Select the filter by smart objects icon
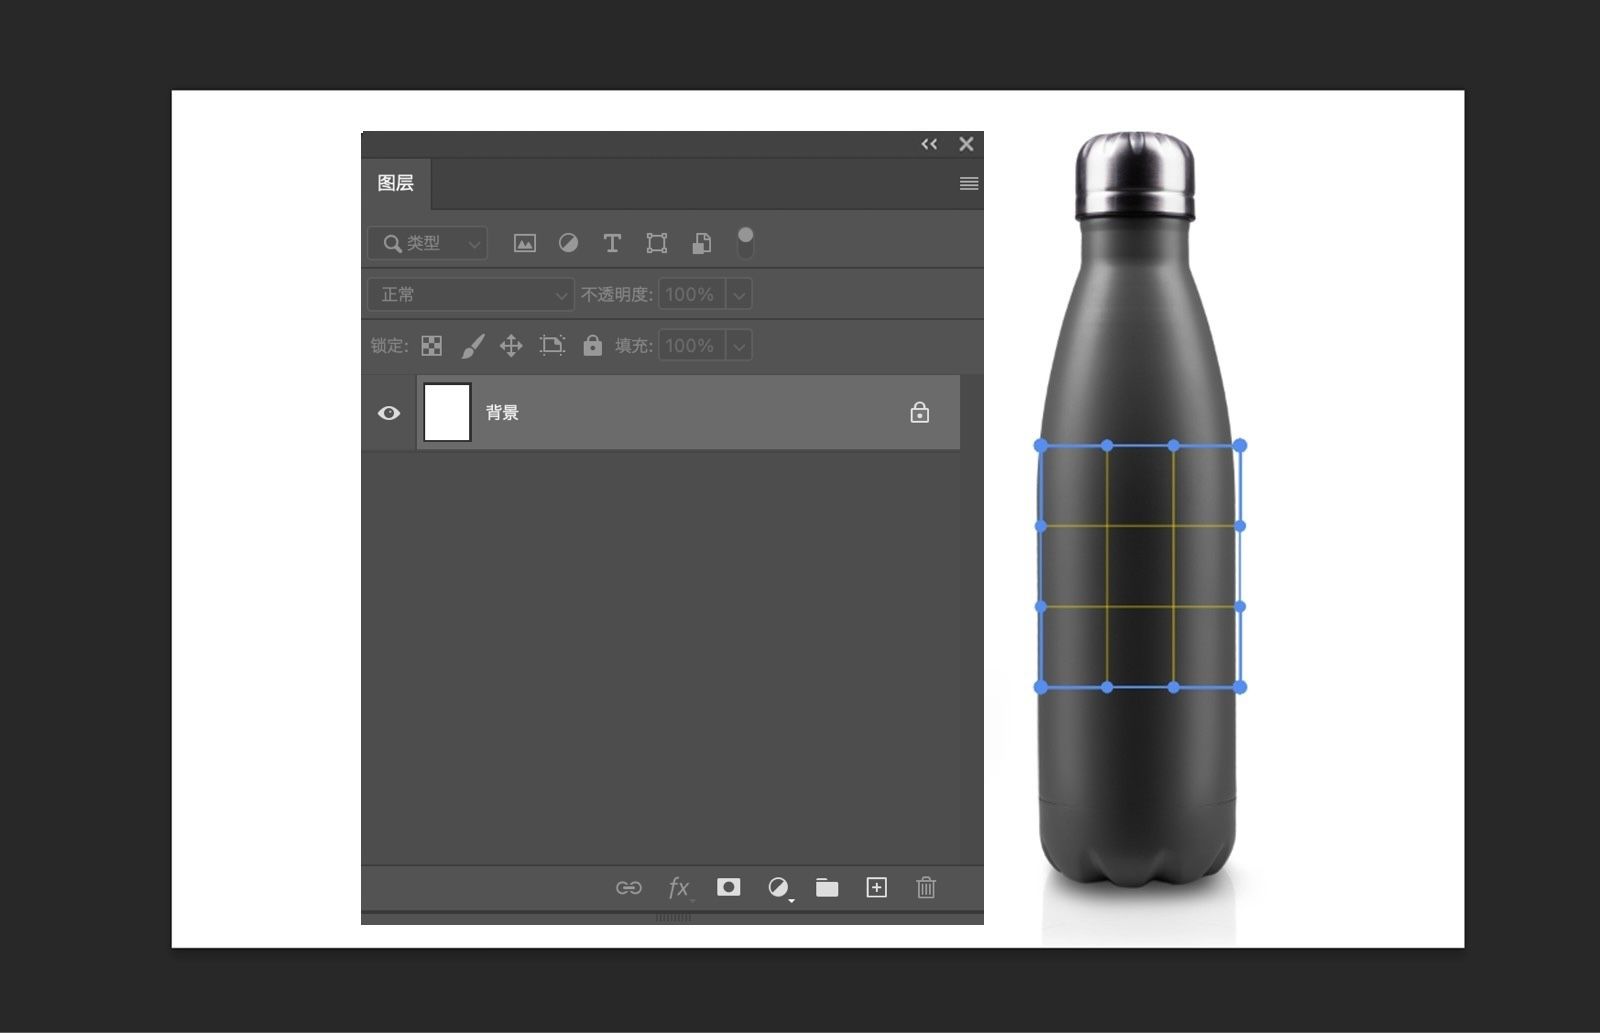Screen dimensions: 1600x1033 [700, 243]
